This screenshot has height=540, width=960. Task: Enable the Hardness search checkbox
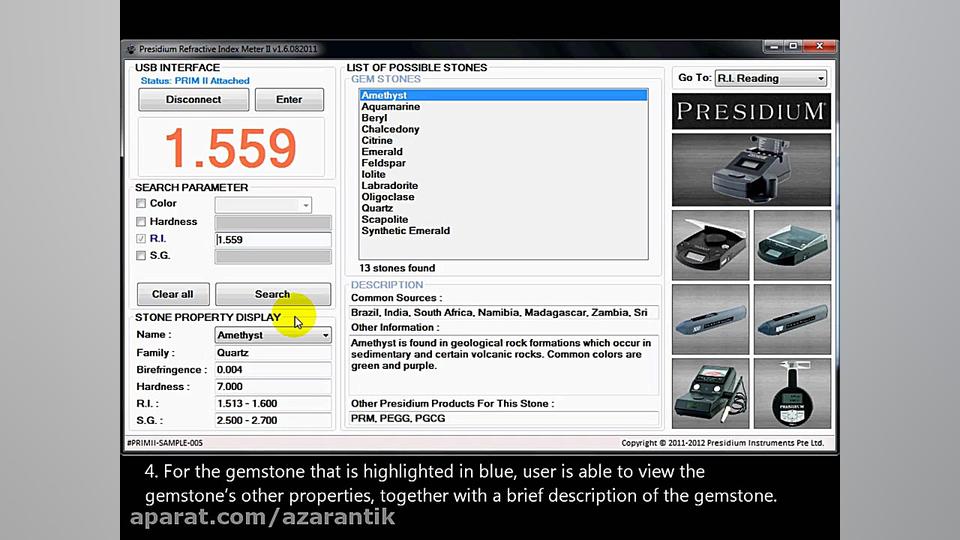tap(141, 222)
